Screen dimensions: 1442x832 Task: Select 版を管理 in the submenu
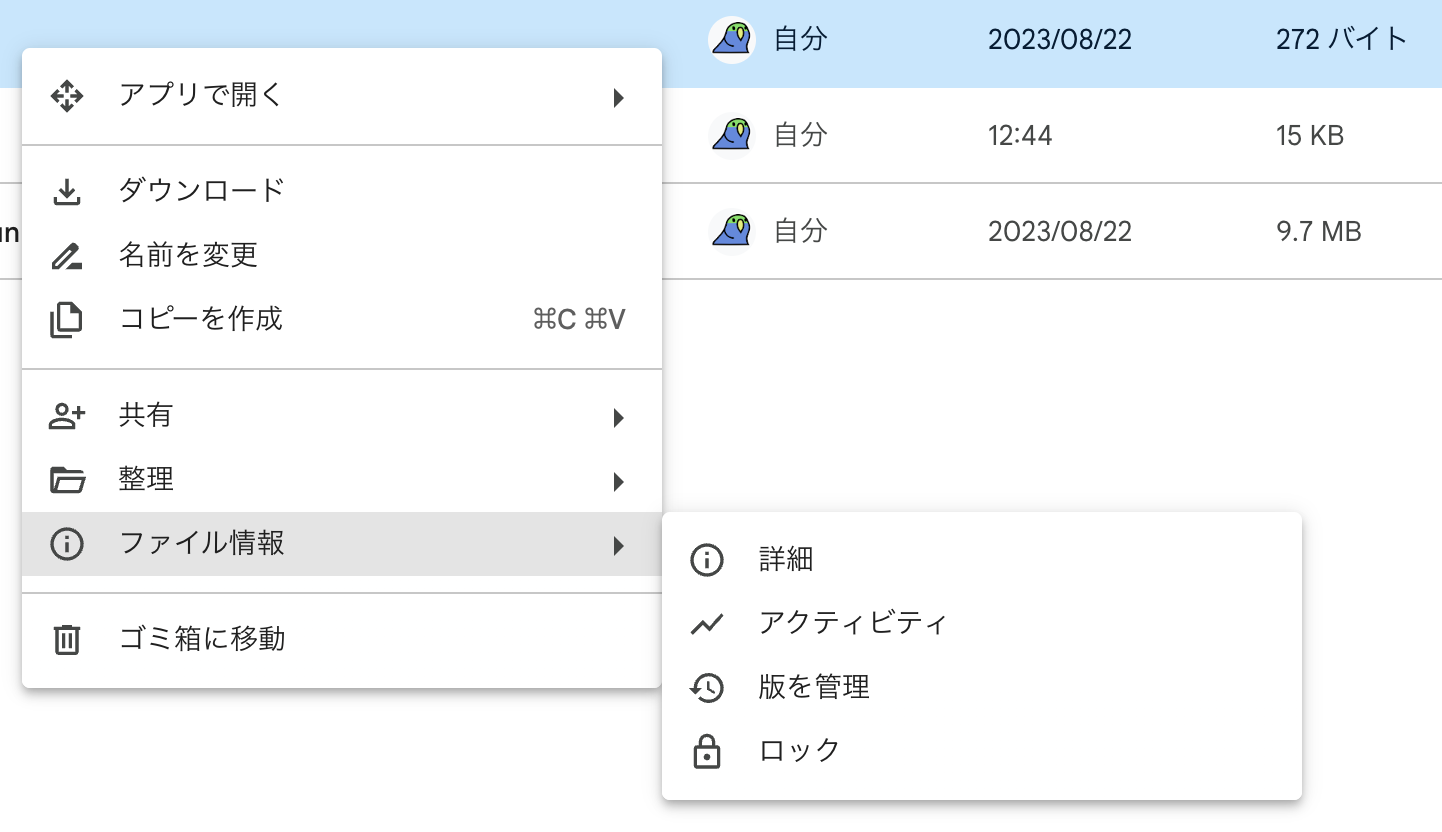pos(982,688)
